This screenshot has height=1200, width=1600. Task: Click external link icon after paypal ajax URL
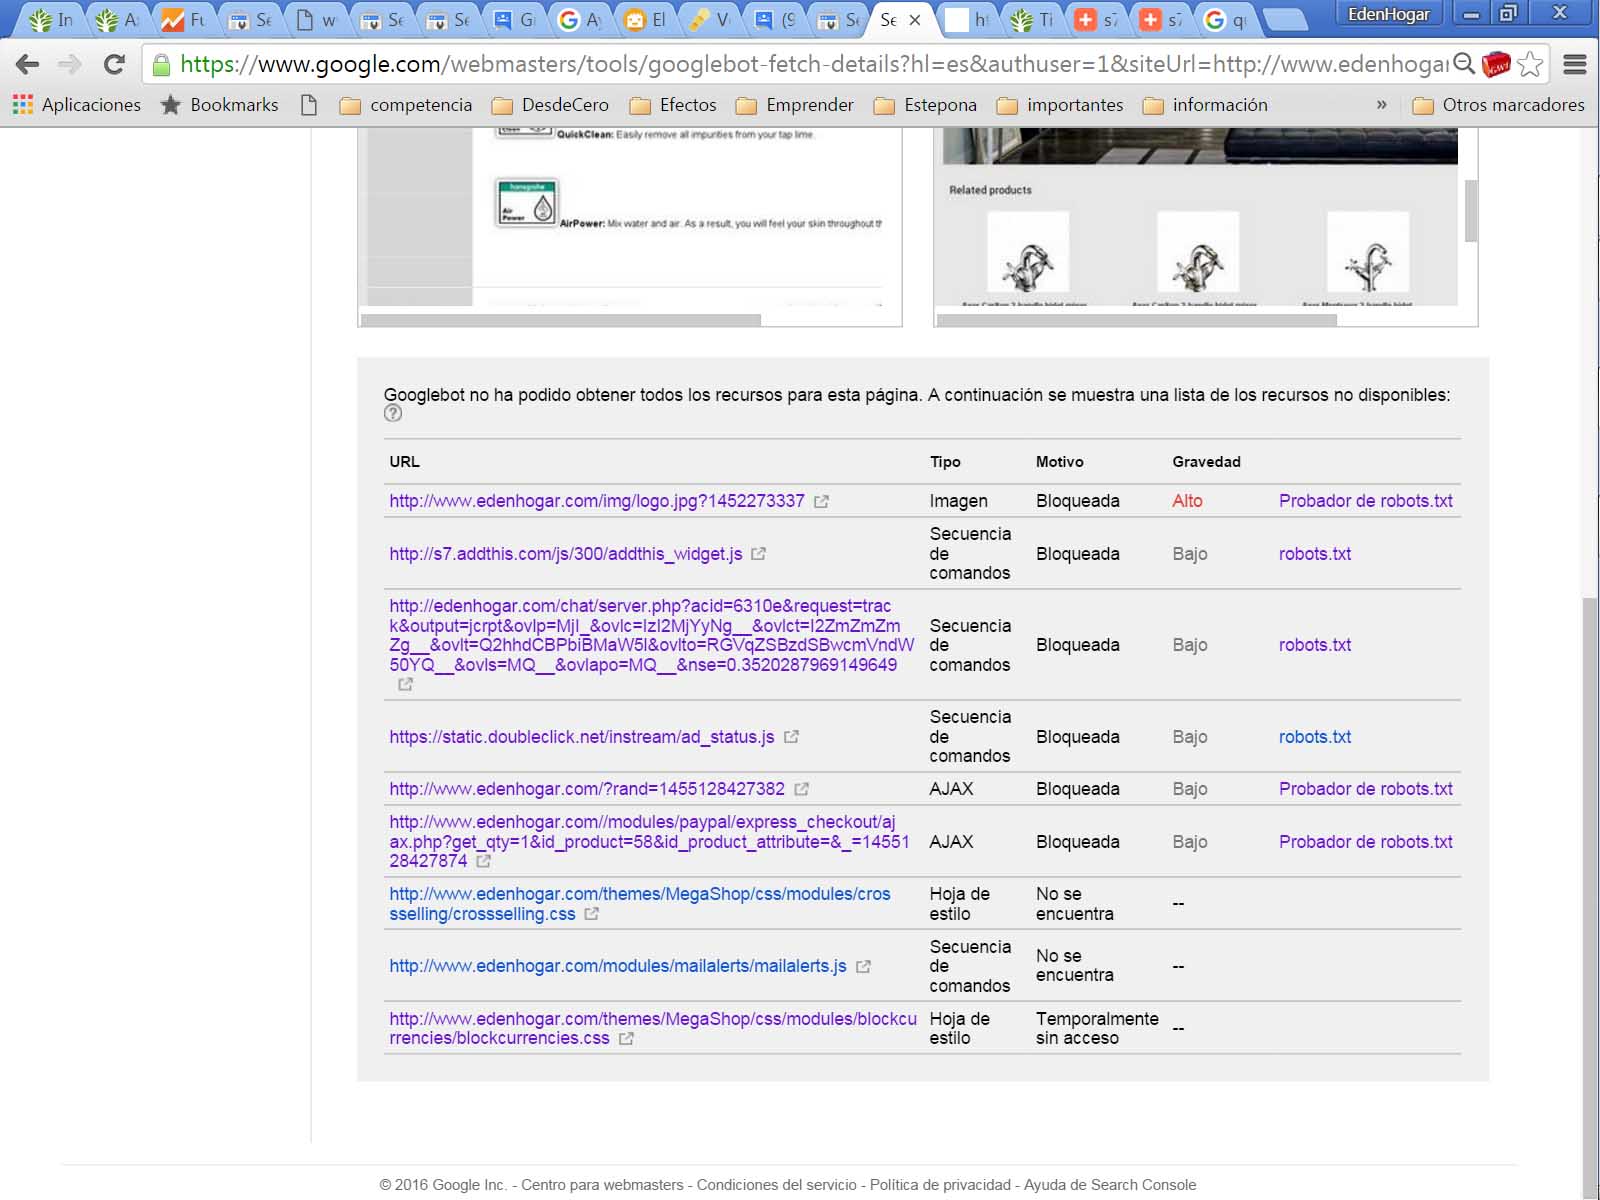pyautogui.click(x=484, y=861)
